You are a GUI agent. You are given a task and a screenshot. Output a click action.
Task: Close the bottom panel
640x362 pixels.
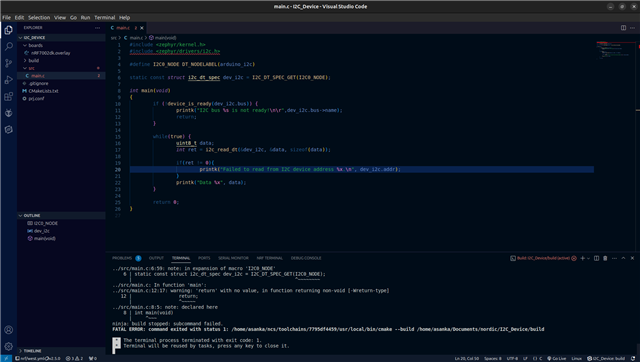pyautogui.click(x=632, y=258)
